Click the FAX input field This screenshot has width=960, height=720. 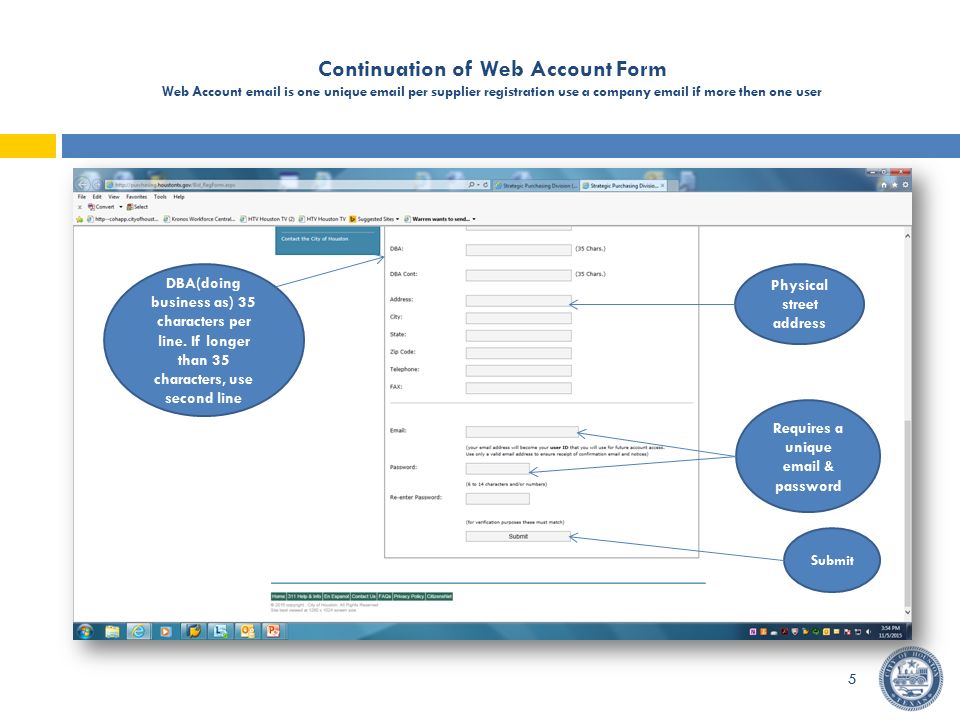click(519, 388)
